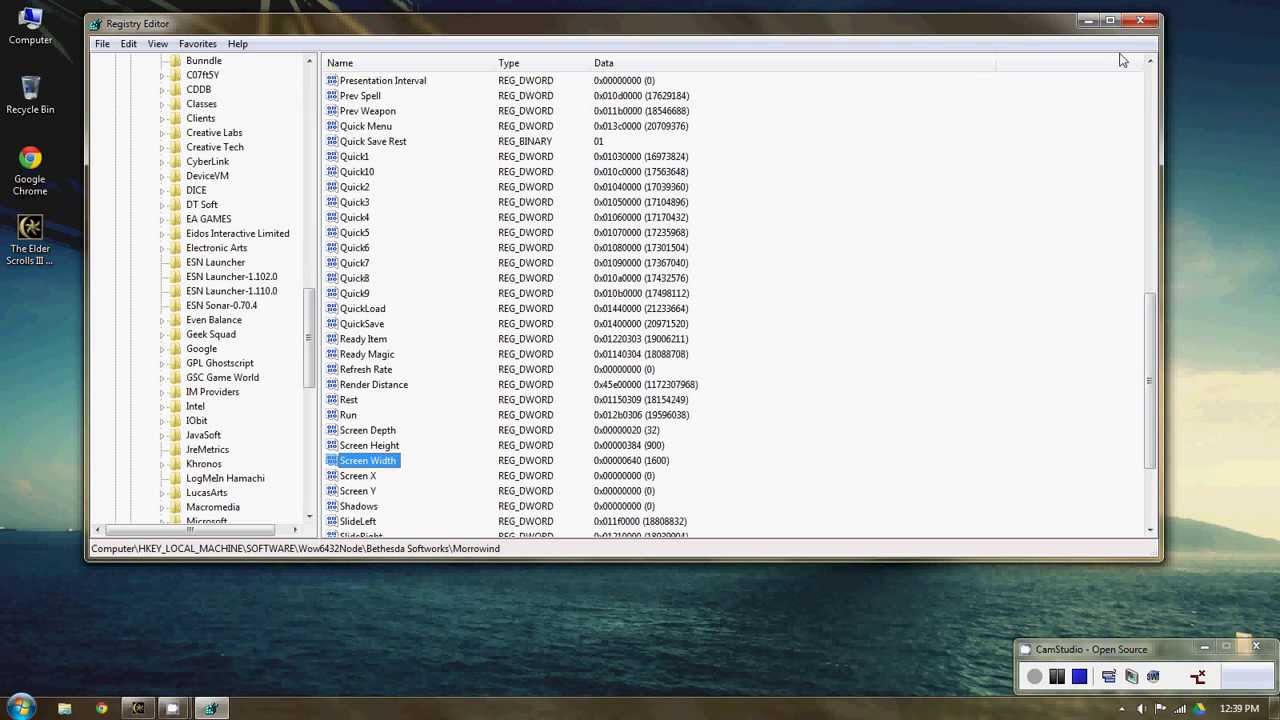Click CamStudio's SWF producer icon
The width and height of the screenshot is (1280, 720).
click(x=1153, y=677)
